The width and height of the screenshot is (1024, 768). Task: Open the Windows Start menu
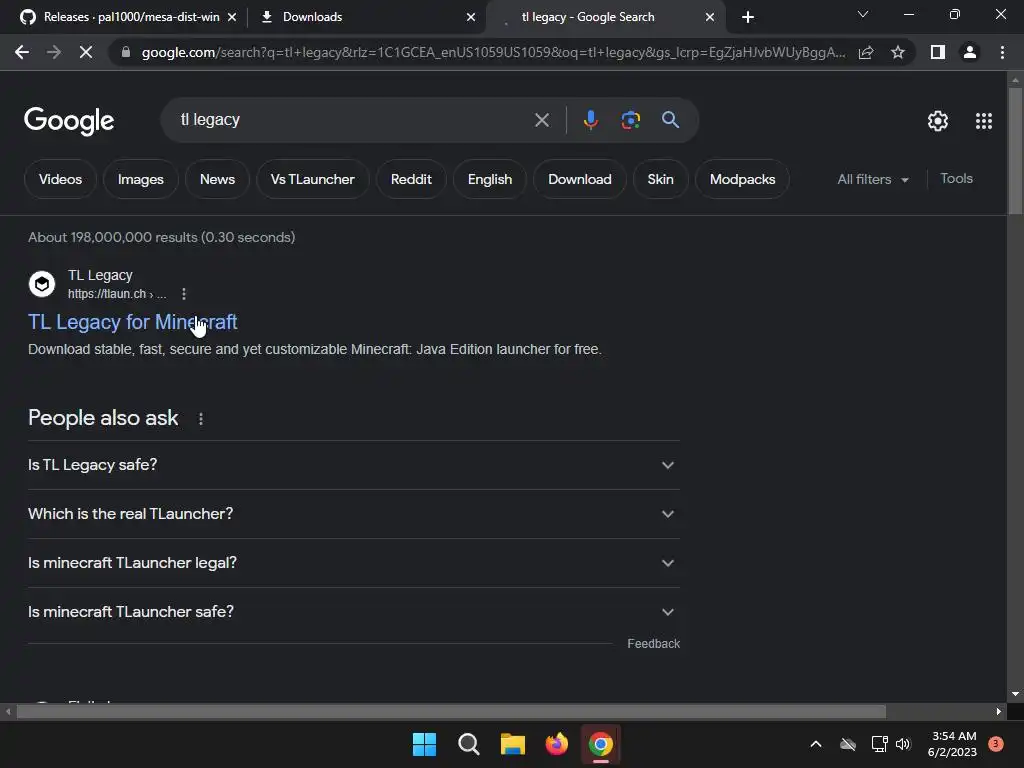coord(424,744)
